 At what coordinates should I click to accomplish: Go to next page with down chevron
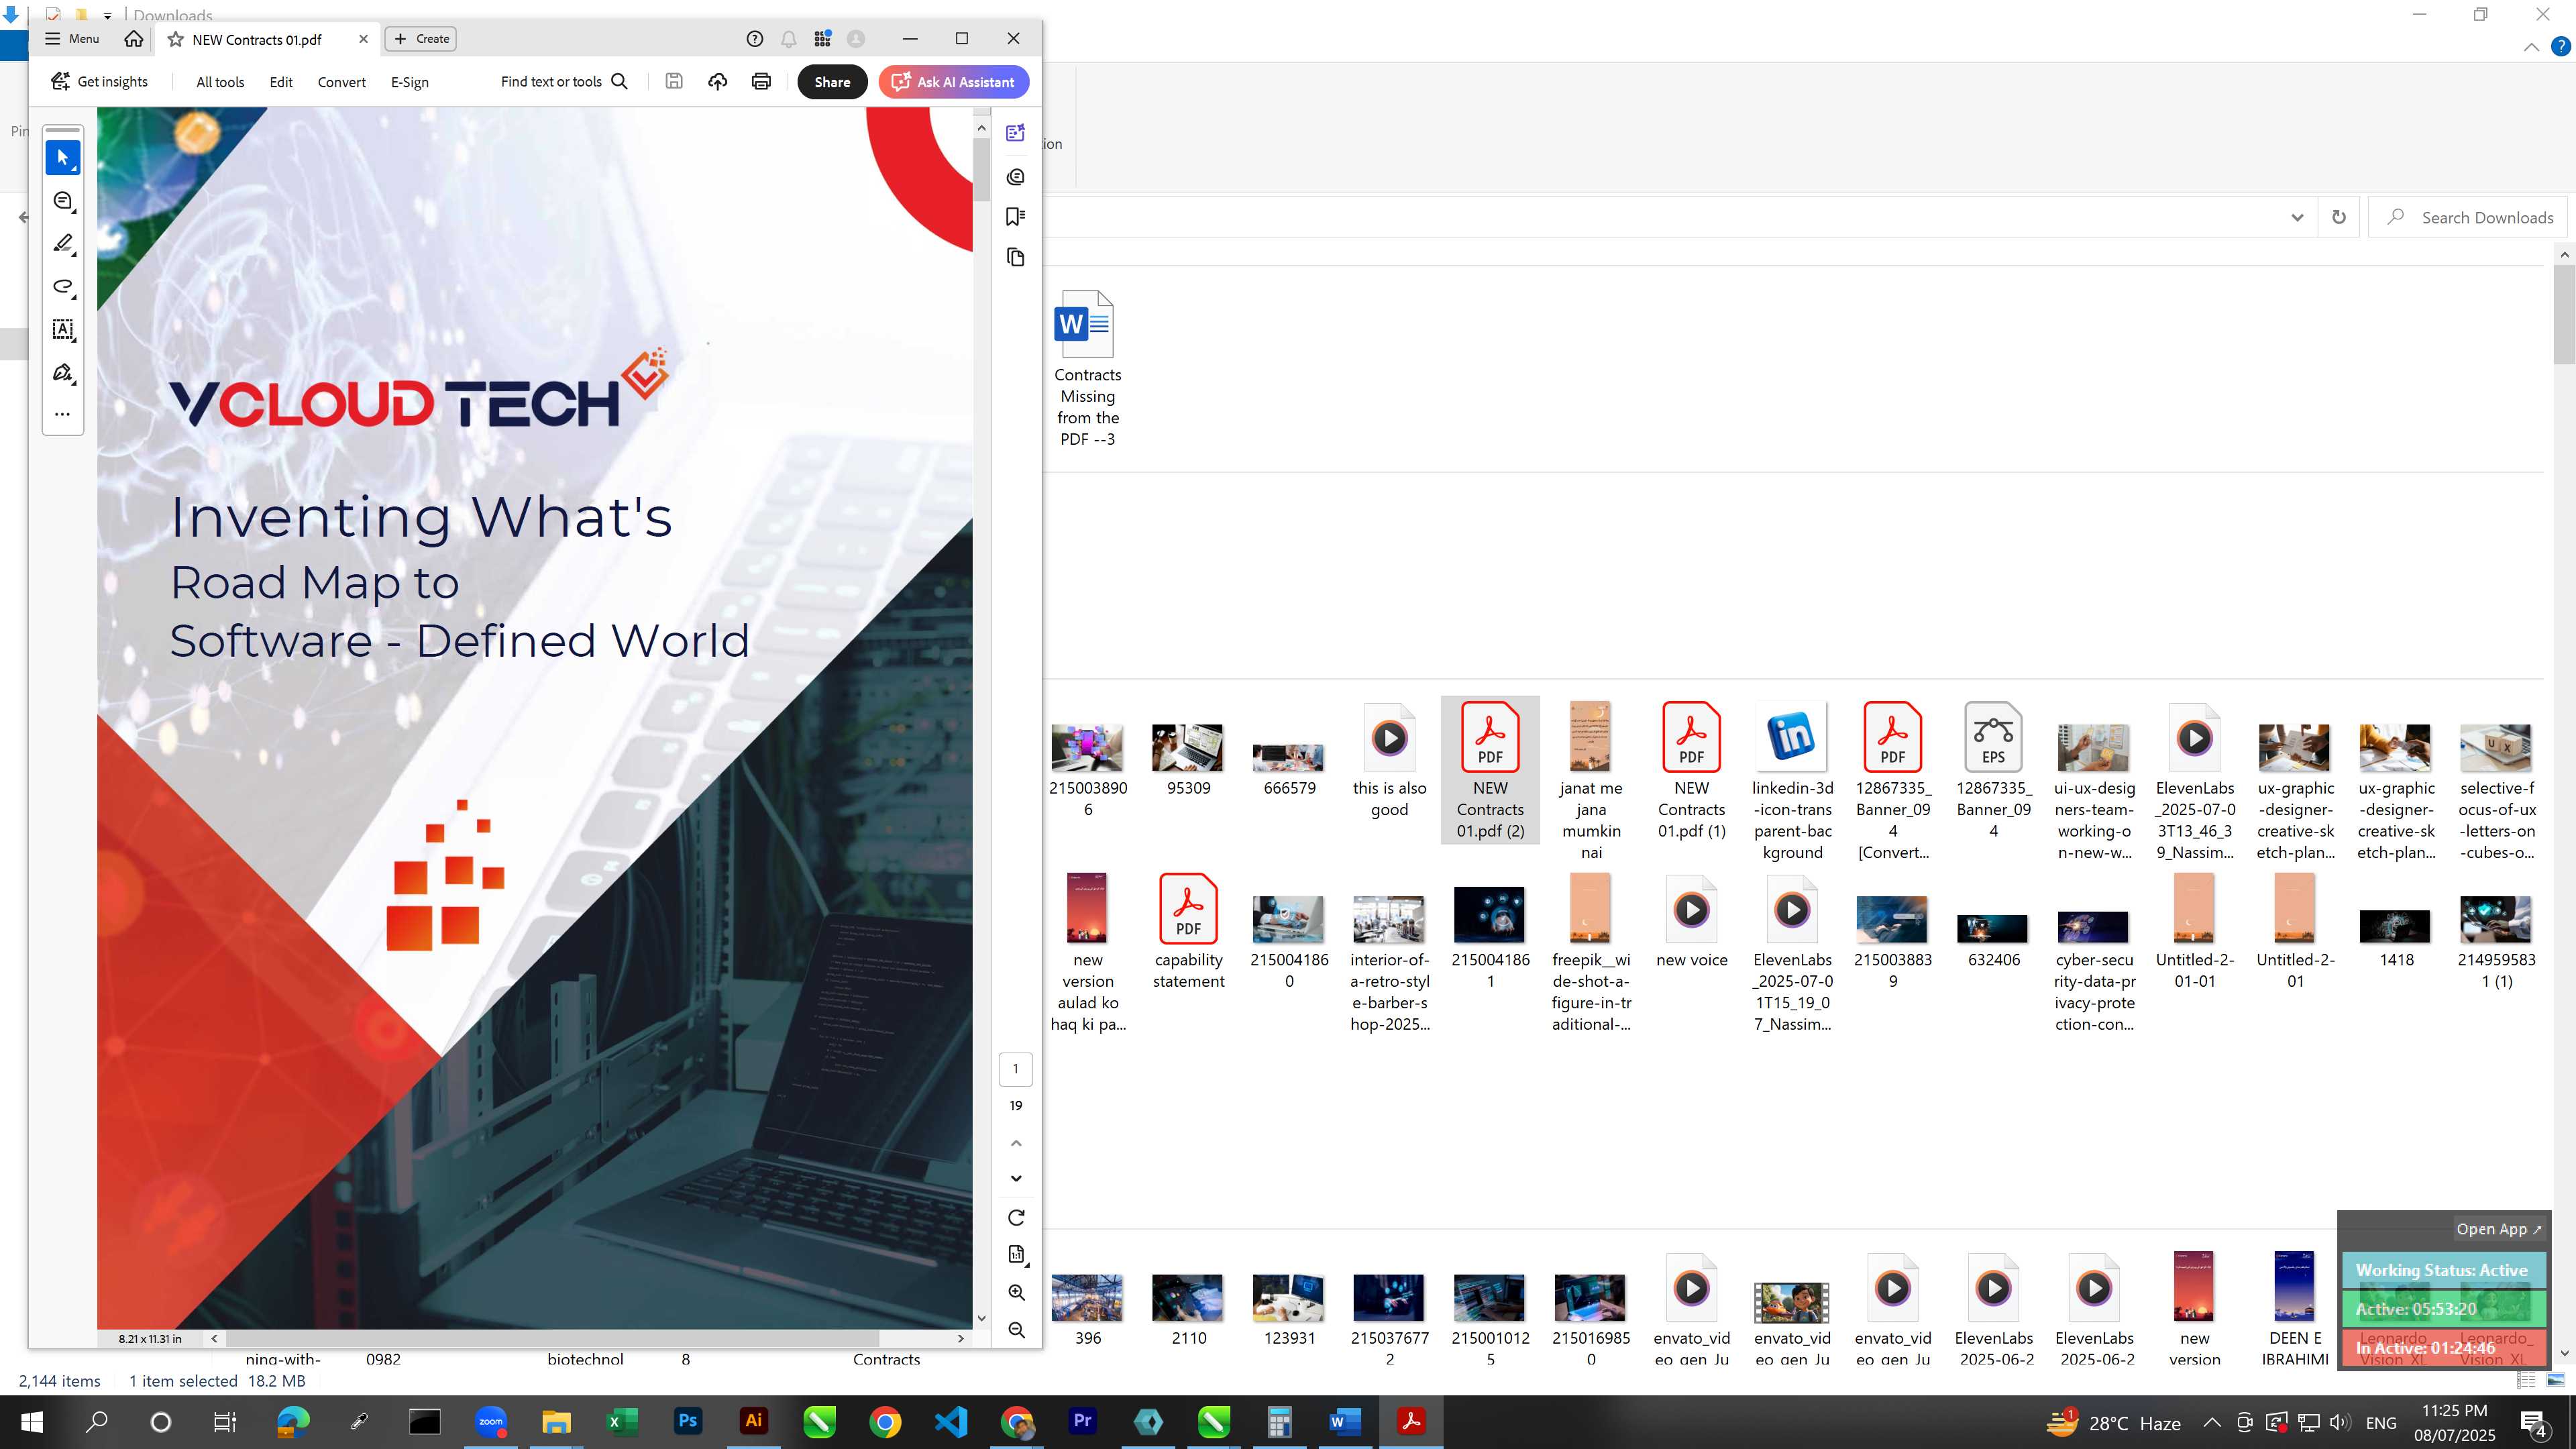click(x=1016, y=1179)
